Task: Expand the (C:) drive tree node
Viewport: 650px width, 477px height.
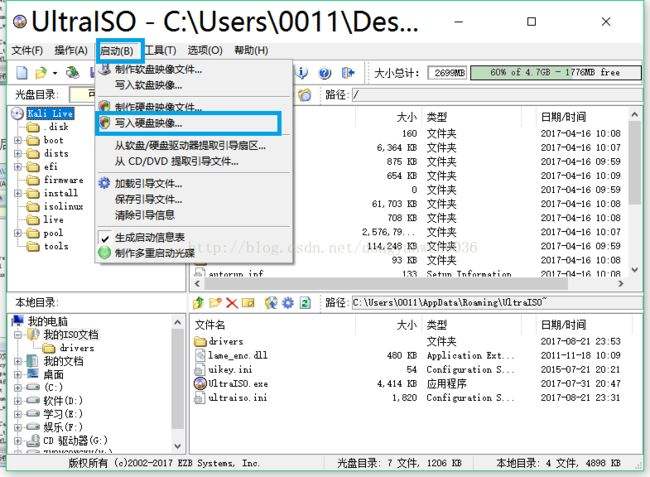Action: (x=17, y=388)
